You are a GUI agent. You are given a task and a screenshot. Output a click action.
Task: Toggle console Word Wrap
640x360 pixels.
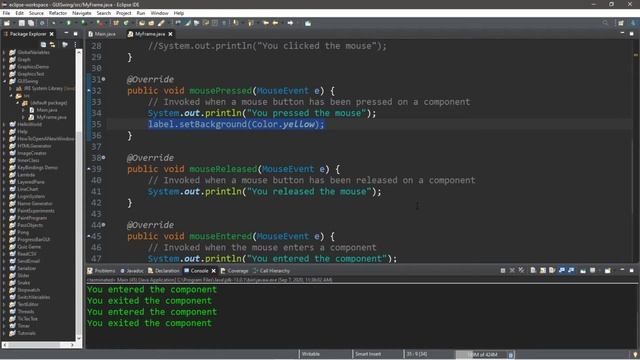pos(552,270)
